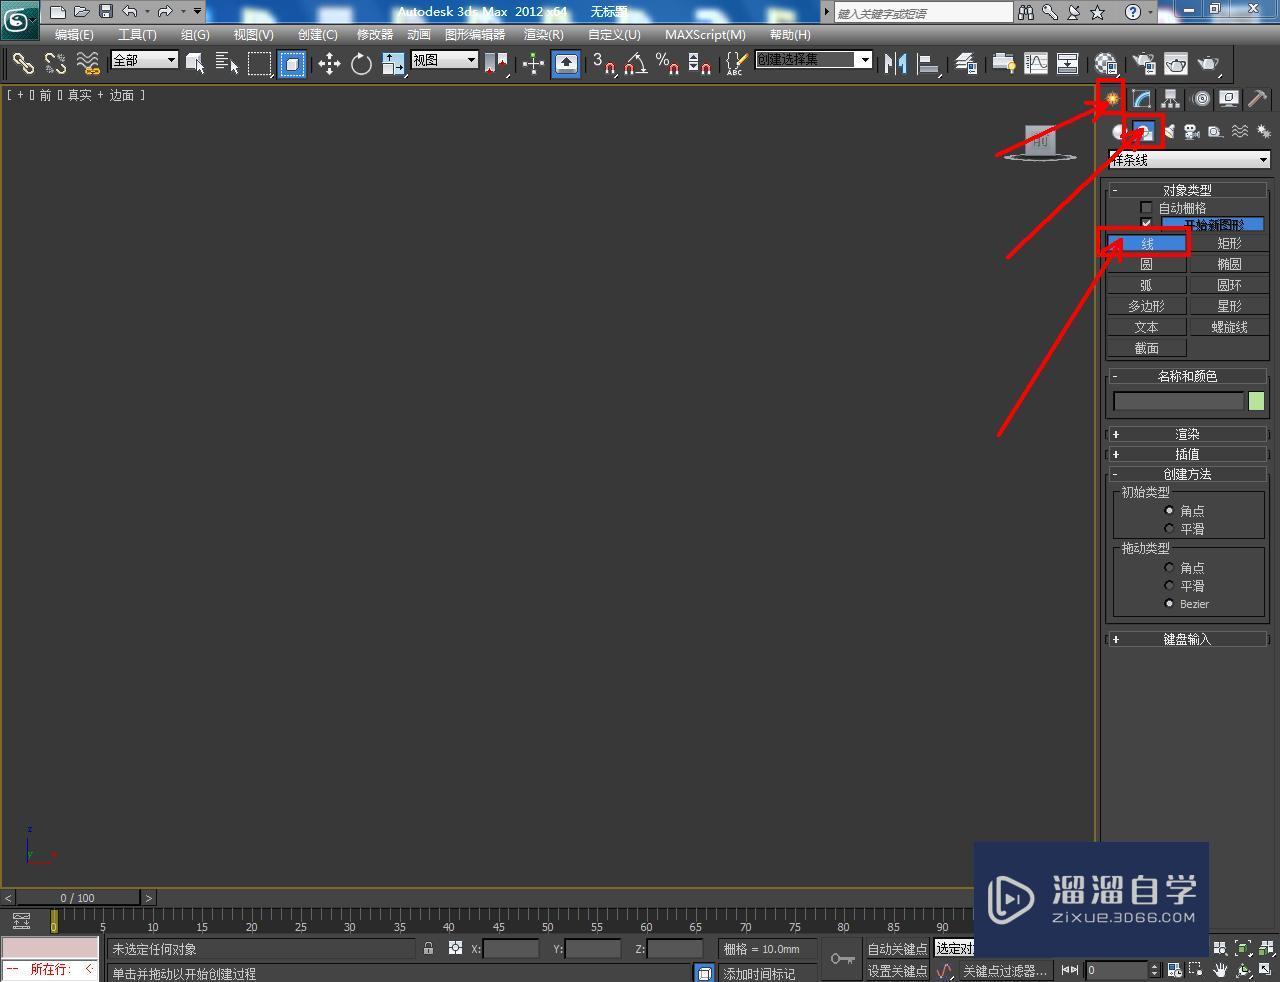Choose the Rectangular Selection Region tool
1280x982 pixels.
(x=260, y=64)
